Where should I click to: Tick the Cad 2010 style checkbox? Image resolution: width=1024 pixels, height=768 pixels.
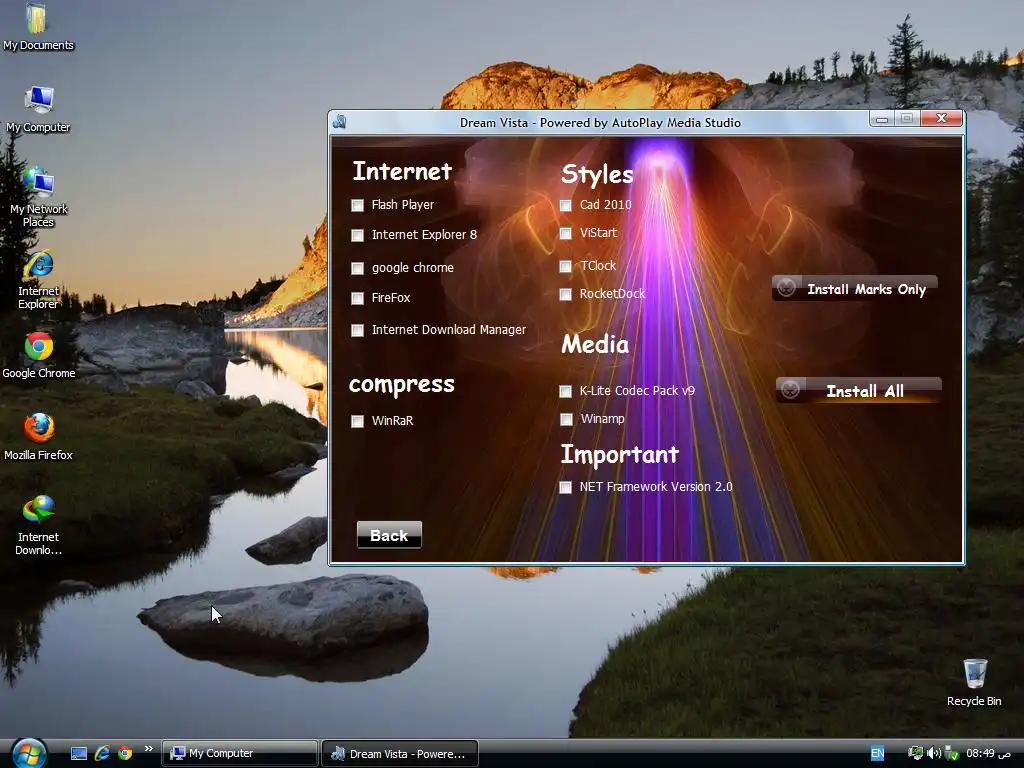(x=566, y=205)
